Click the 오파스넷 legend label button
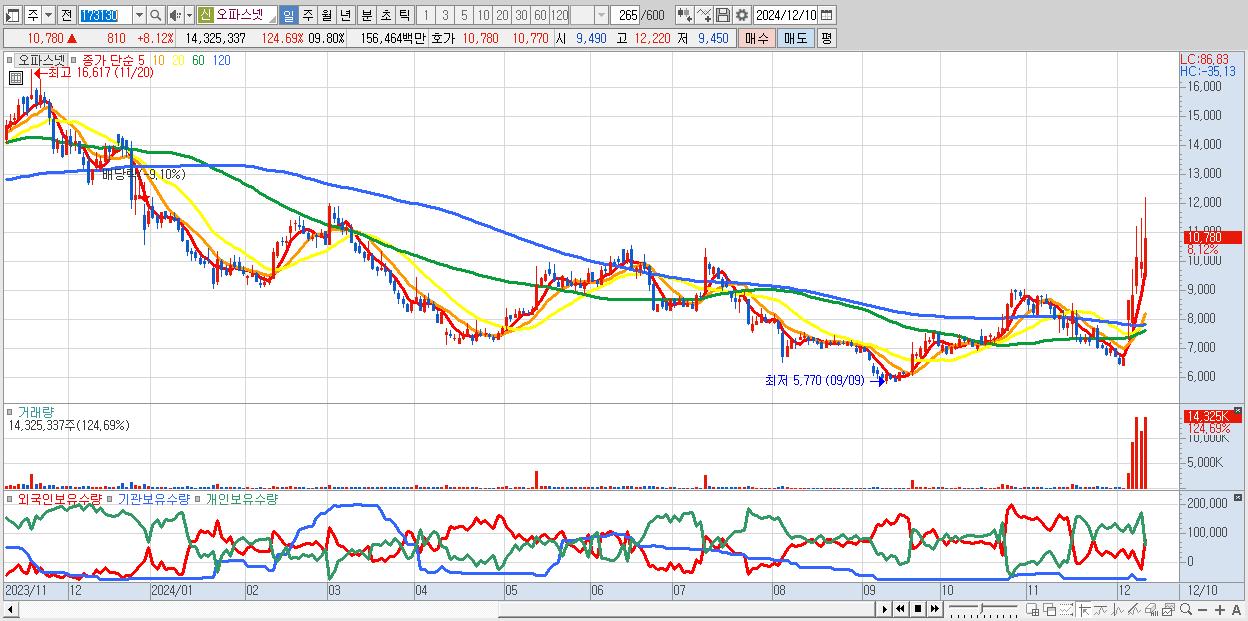 [x=42, y=60]
